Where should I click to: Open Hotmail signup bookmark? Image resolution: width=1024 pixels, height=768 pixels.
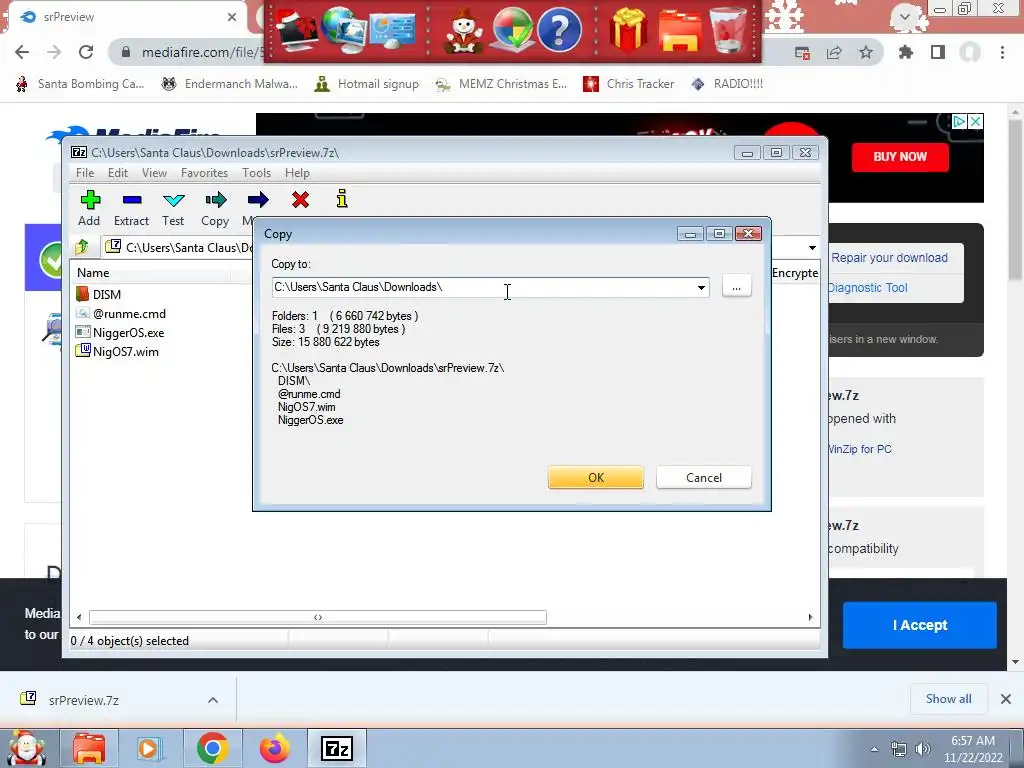point(366,84)
